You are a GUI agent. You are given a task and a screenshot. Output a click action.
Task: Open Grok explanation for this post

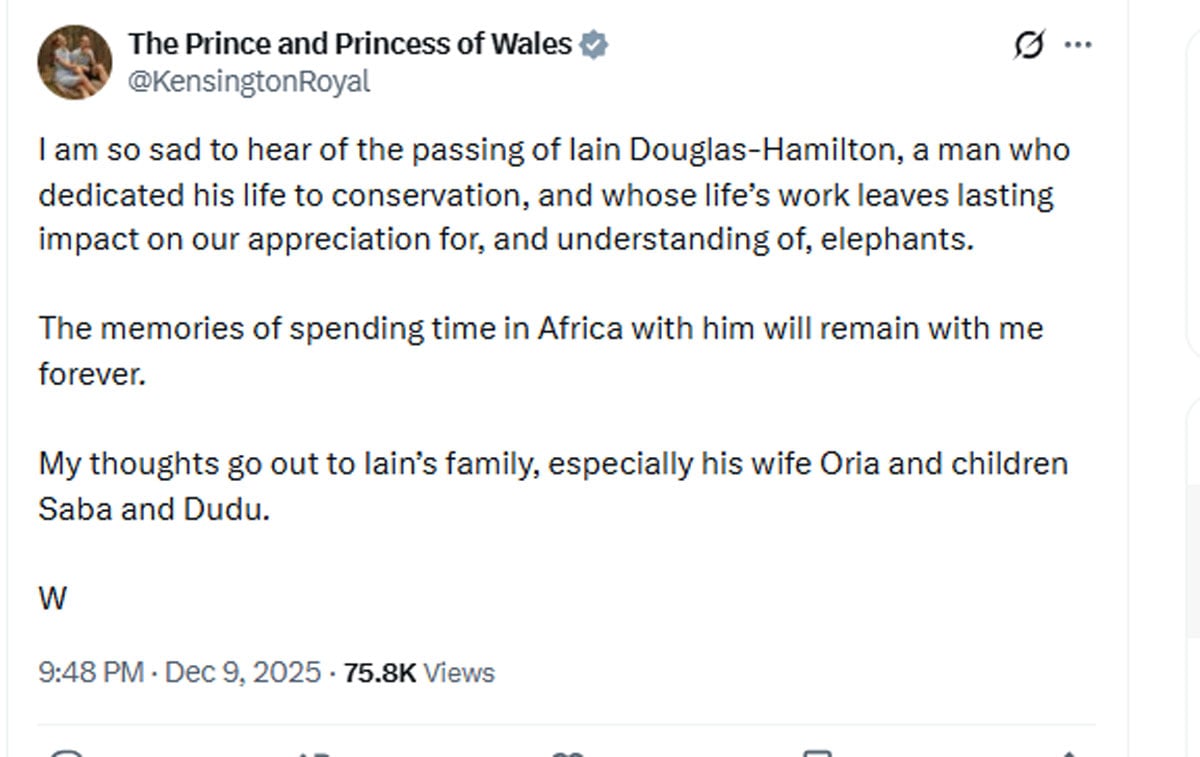pos(1029,46)
